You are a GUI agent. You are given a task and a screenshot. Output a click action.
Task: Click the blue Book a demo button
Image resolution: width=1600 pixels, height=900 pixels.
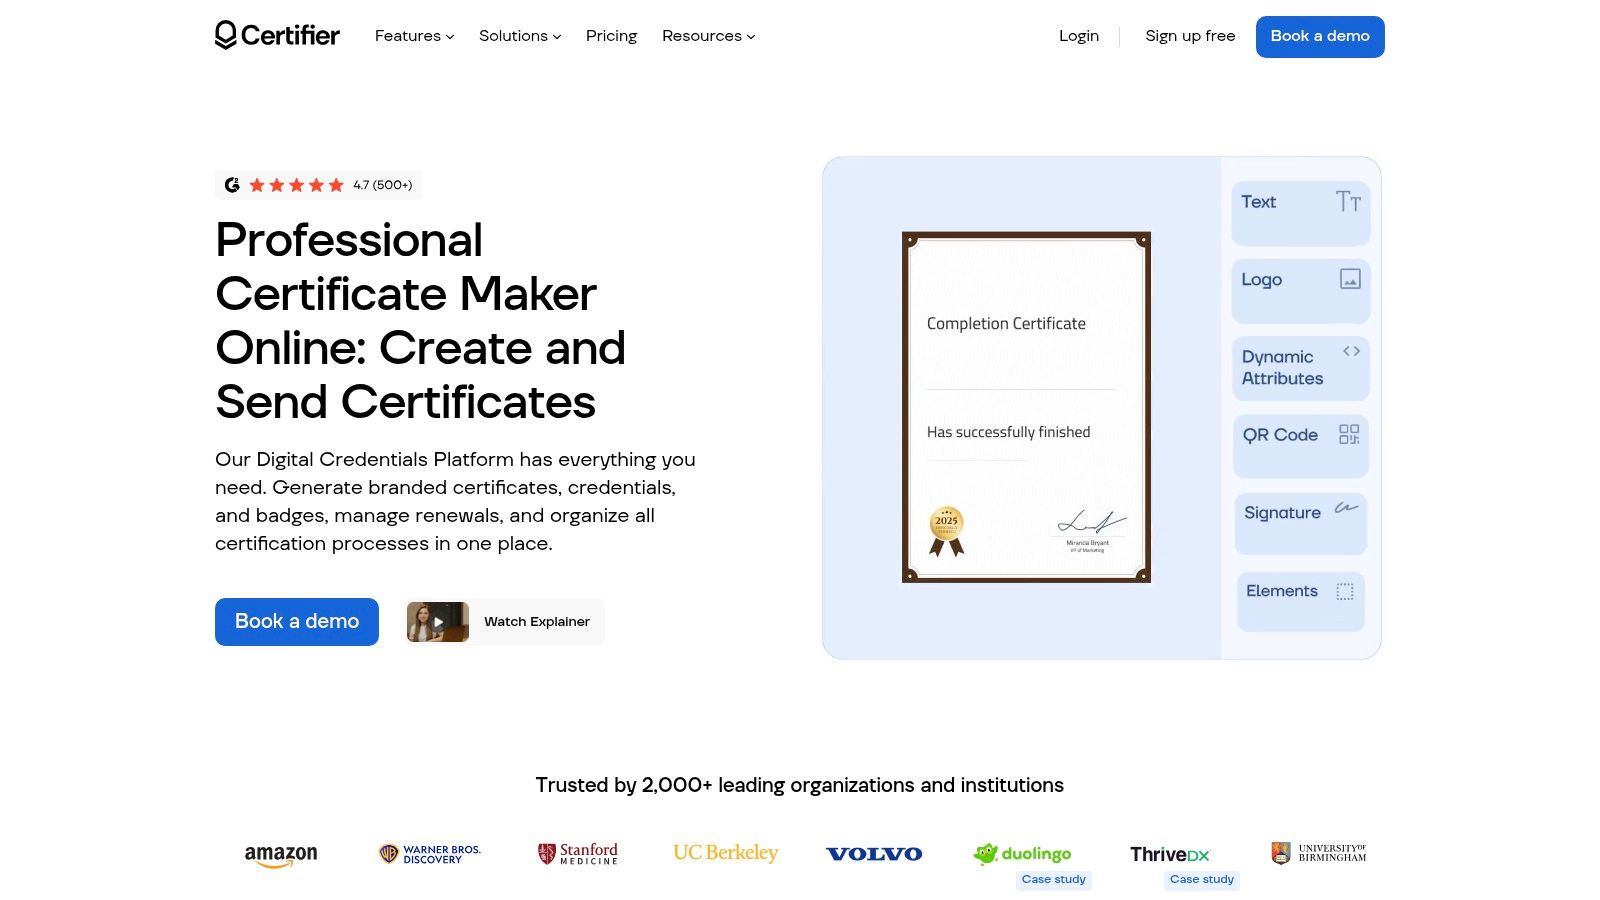pyautogui.click(x=1320, y=36)
